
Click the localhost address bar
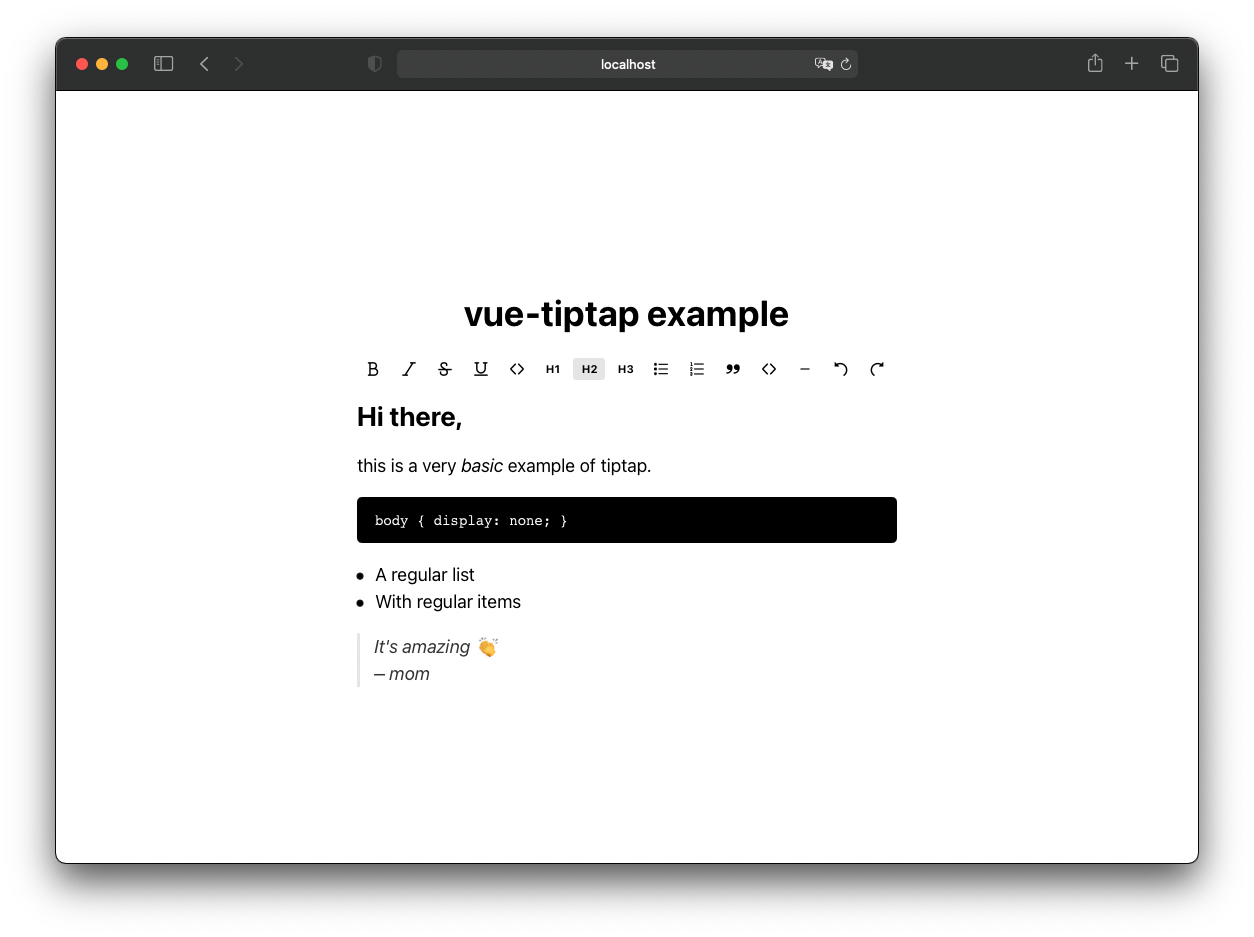[x=627, y=64]
